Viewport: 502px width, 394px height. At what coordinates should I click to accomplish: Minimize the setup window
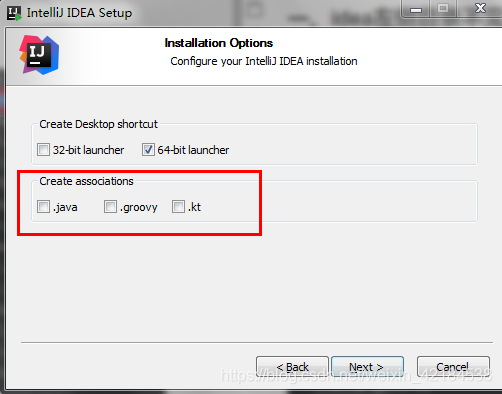pyautogui.click(x=416, y=9)
